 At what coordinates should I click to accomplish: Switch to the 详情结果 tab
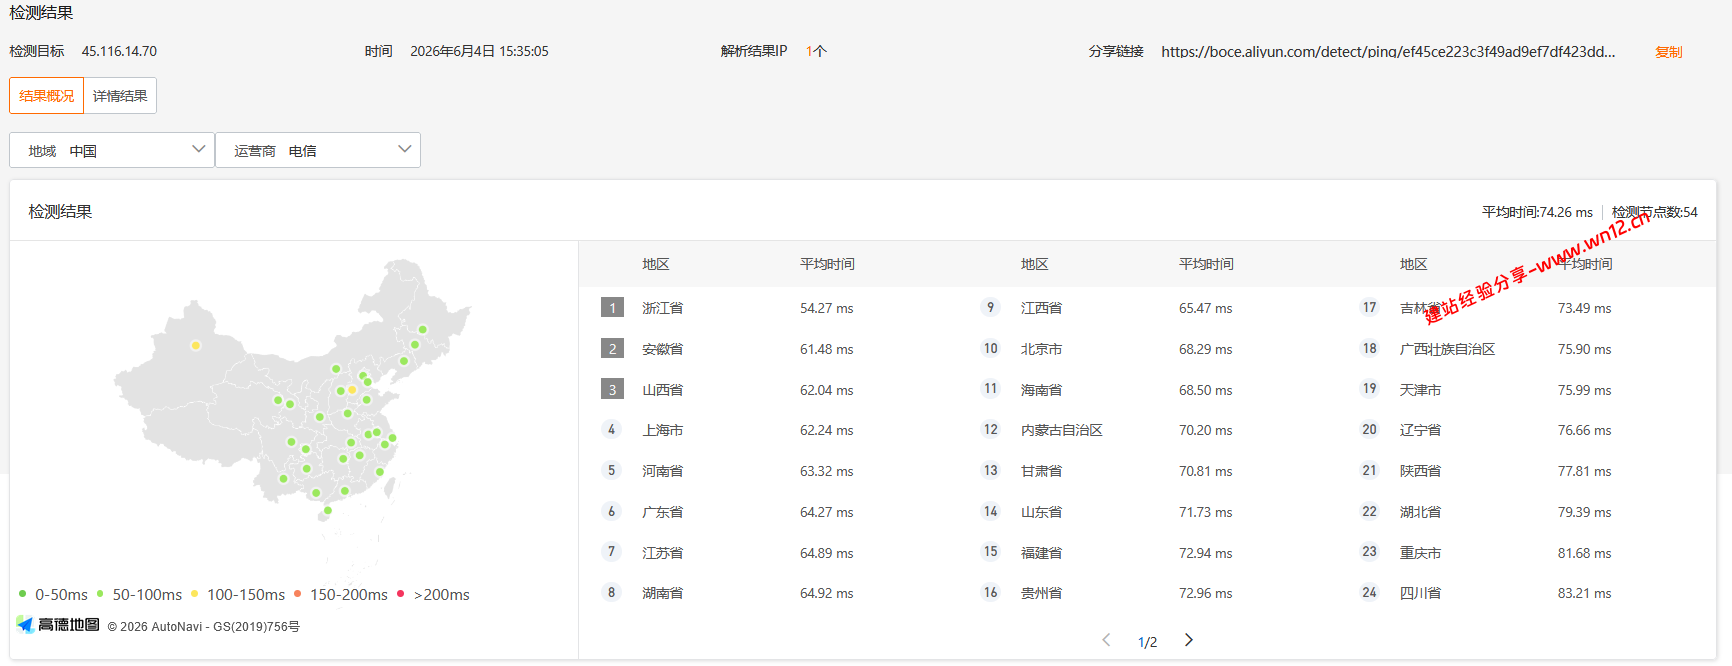(120, 96)
